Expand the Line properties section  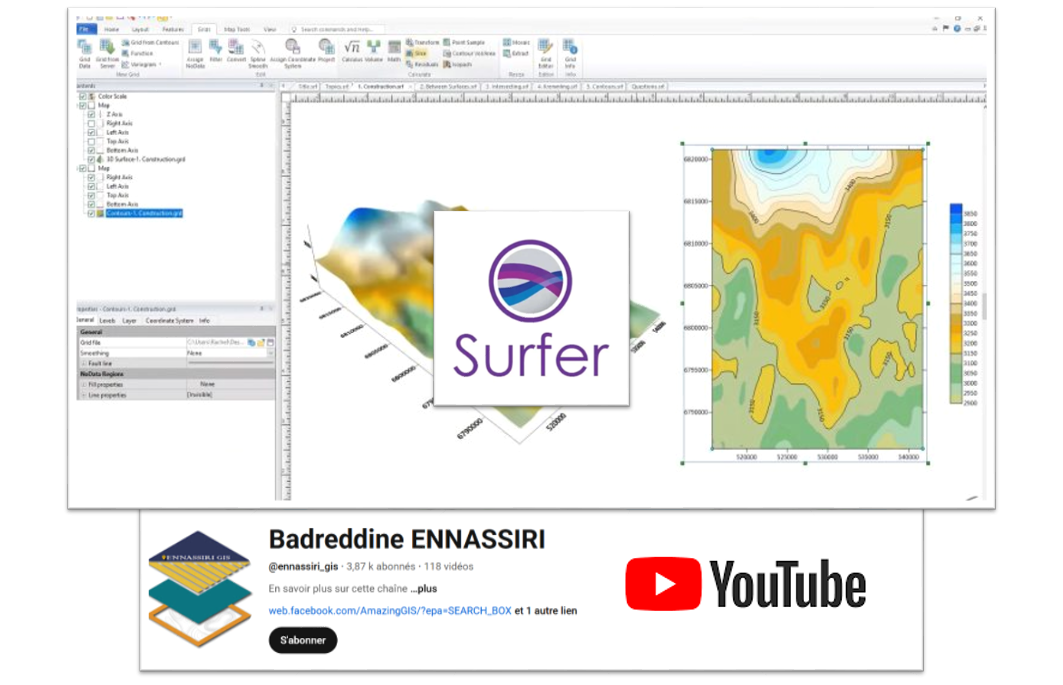click(x=84, y=395)
